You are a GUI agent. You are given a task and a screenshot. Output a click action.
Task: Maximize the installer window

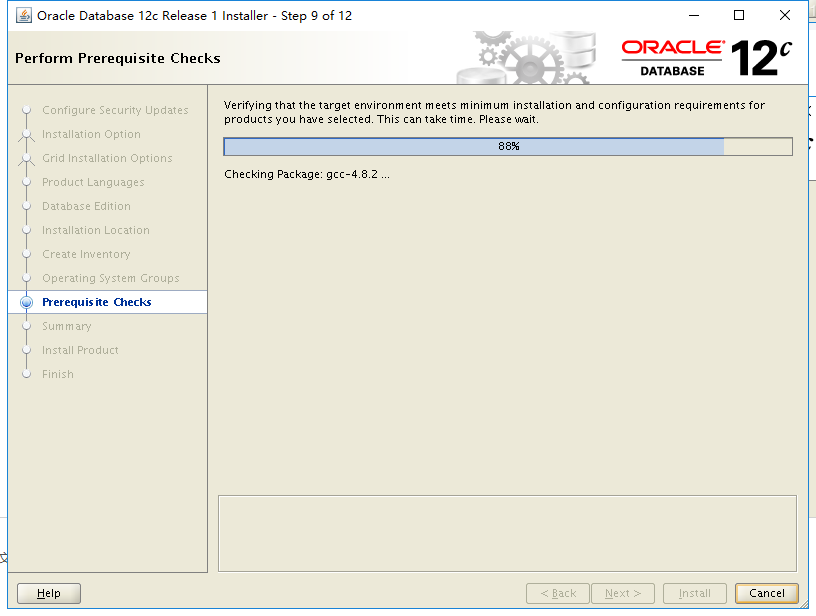point(738,16)
